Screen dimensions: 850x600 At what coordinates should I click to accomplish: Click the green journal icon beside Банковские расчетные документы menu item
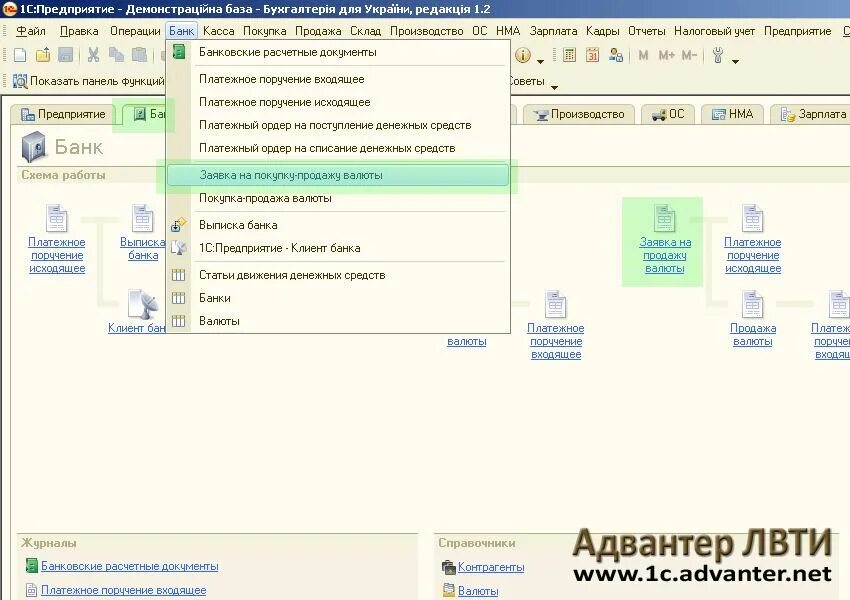pyautogui.click(x=178, y=52)
